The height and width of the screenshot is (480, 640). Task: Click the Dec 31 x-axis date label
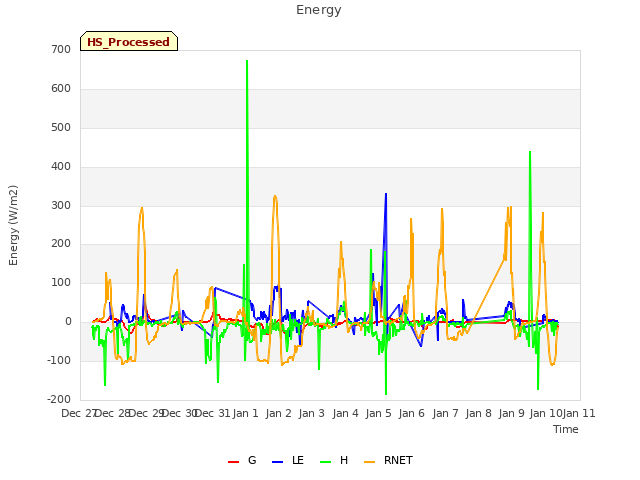coord(213,413)
